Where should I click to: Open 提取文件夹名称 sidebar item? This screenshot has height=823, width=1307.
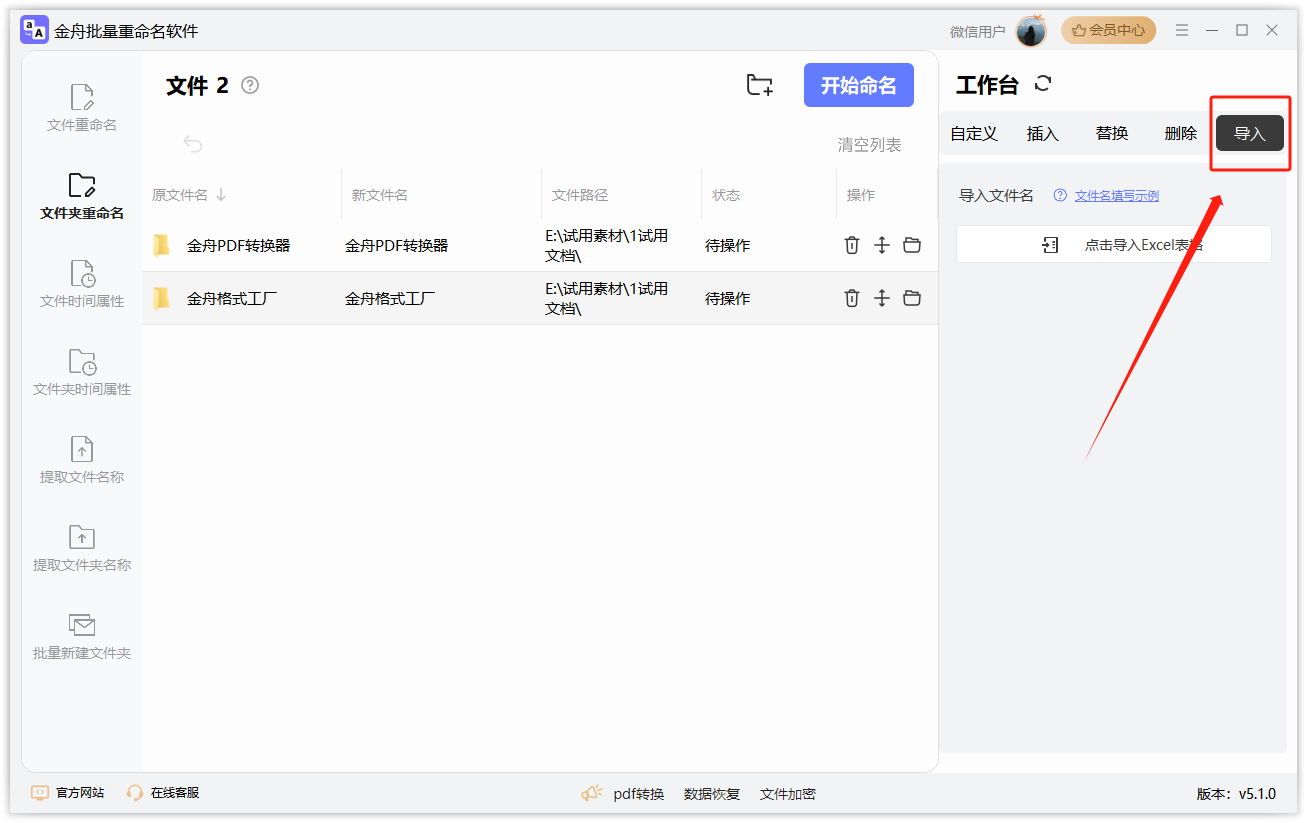pos(82,548)
